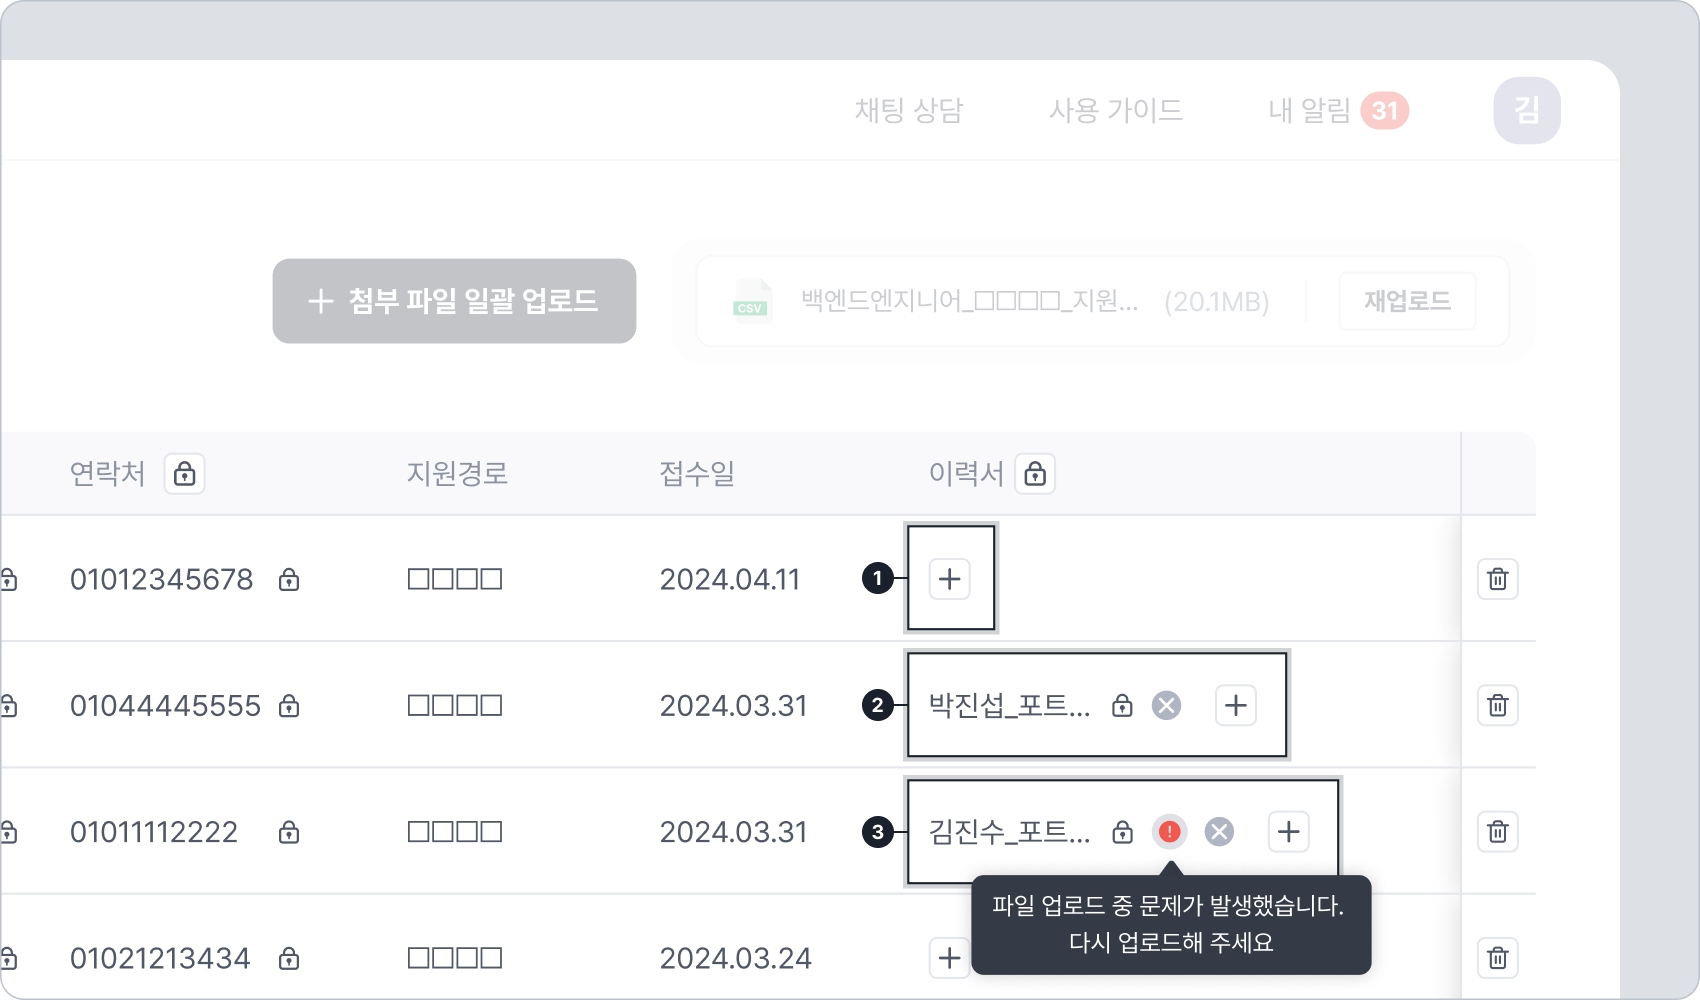This screenshot has width=1700, height=1000.
Task: Click the lock icon beside 이력서 header
Action: [x=1035, y=473]
